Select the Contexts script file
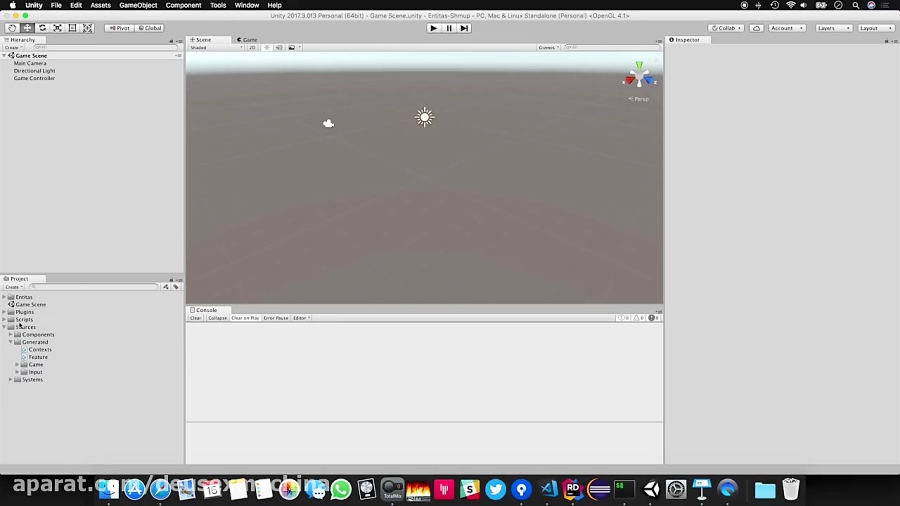 click(x=40, y=349)
